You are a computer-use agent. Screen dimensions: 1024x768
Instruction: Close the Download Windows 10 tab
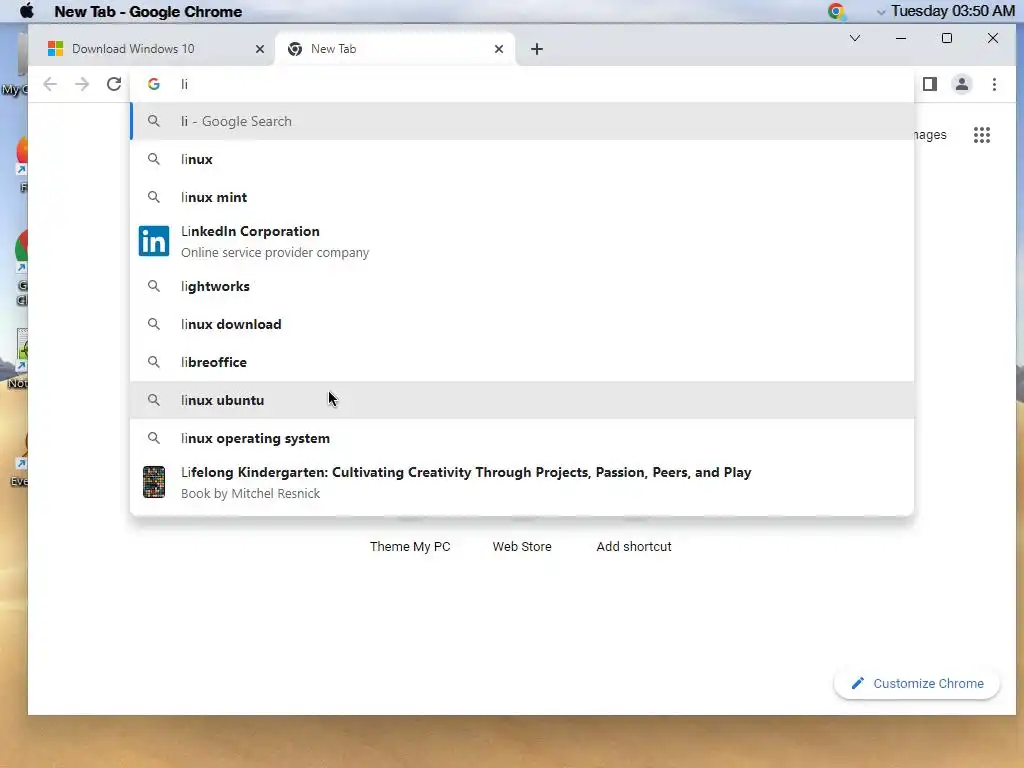(x=260, y=49)
